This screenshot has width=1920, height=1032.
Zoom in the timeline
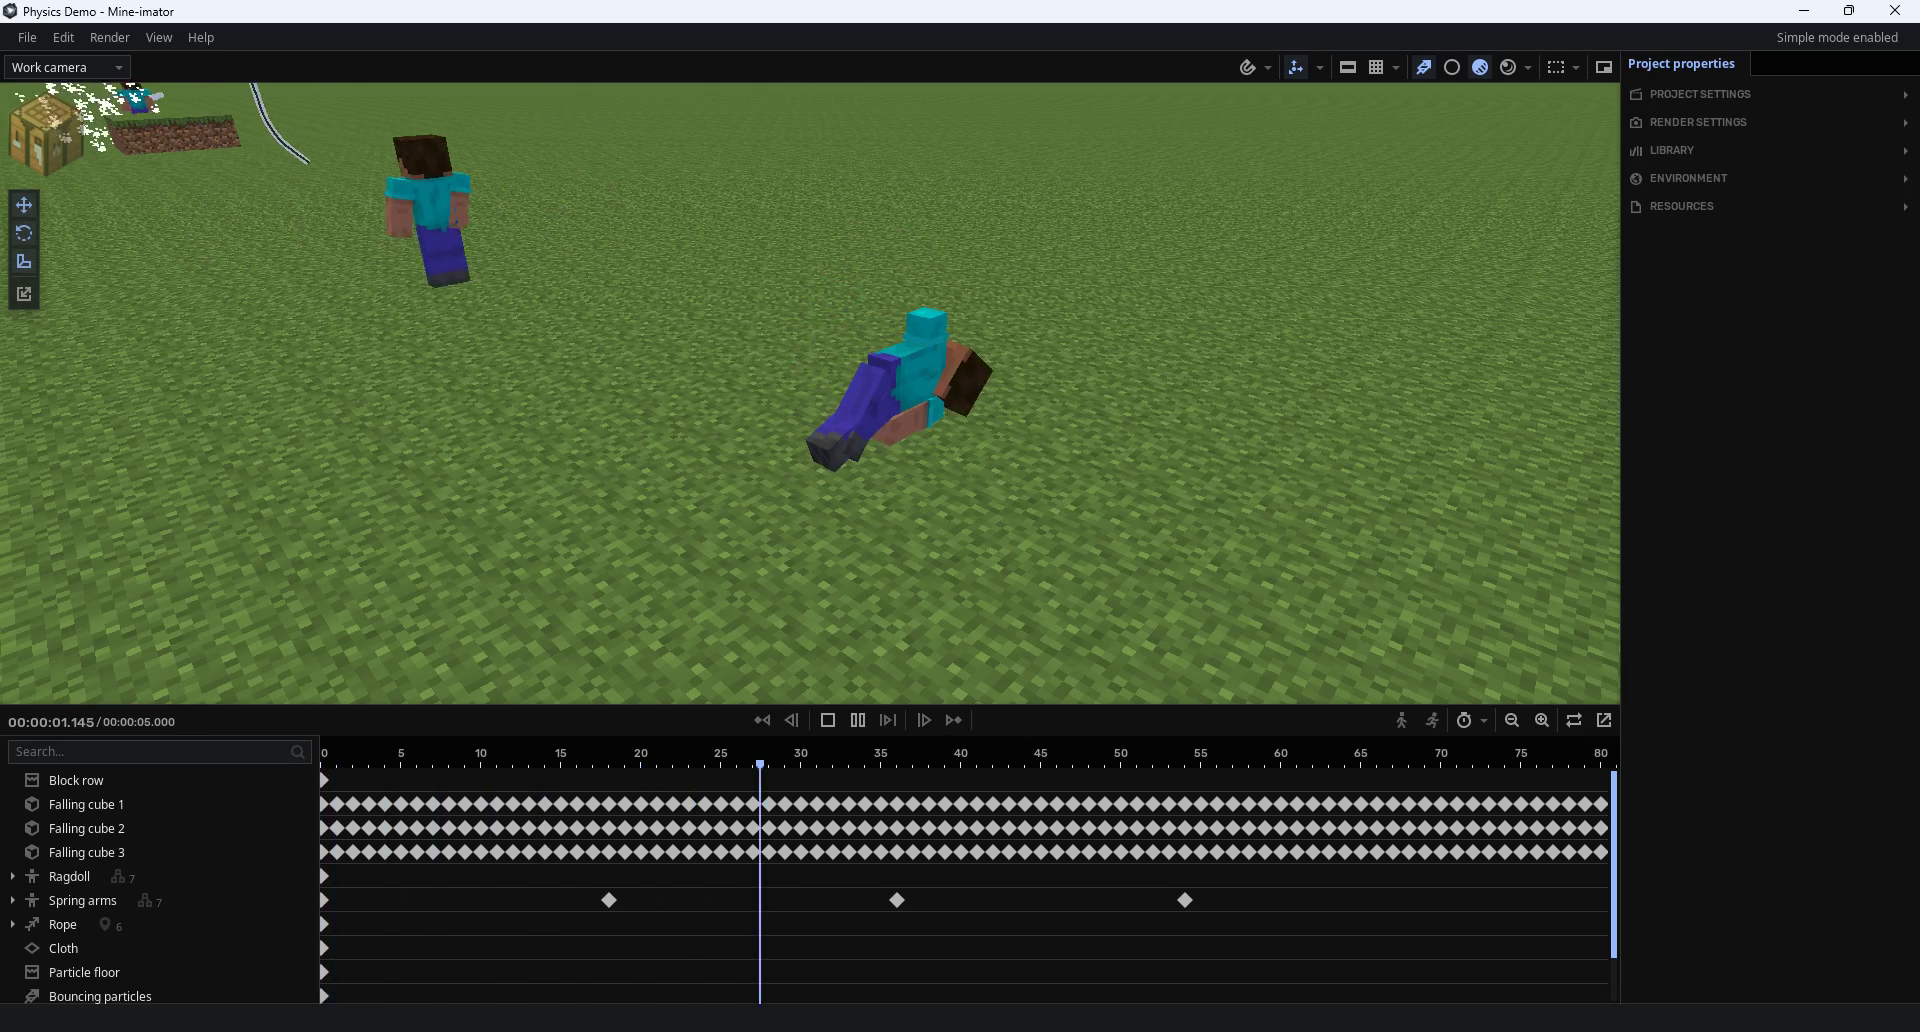[x=1542, y=720]
